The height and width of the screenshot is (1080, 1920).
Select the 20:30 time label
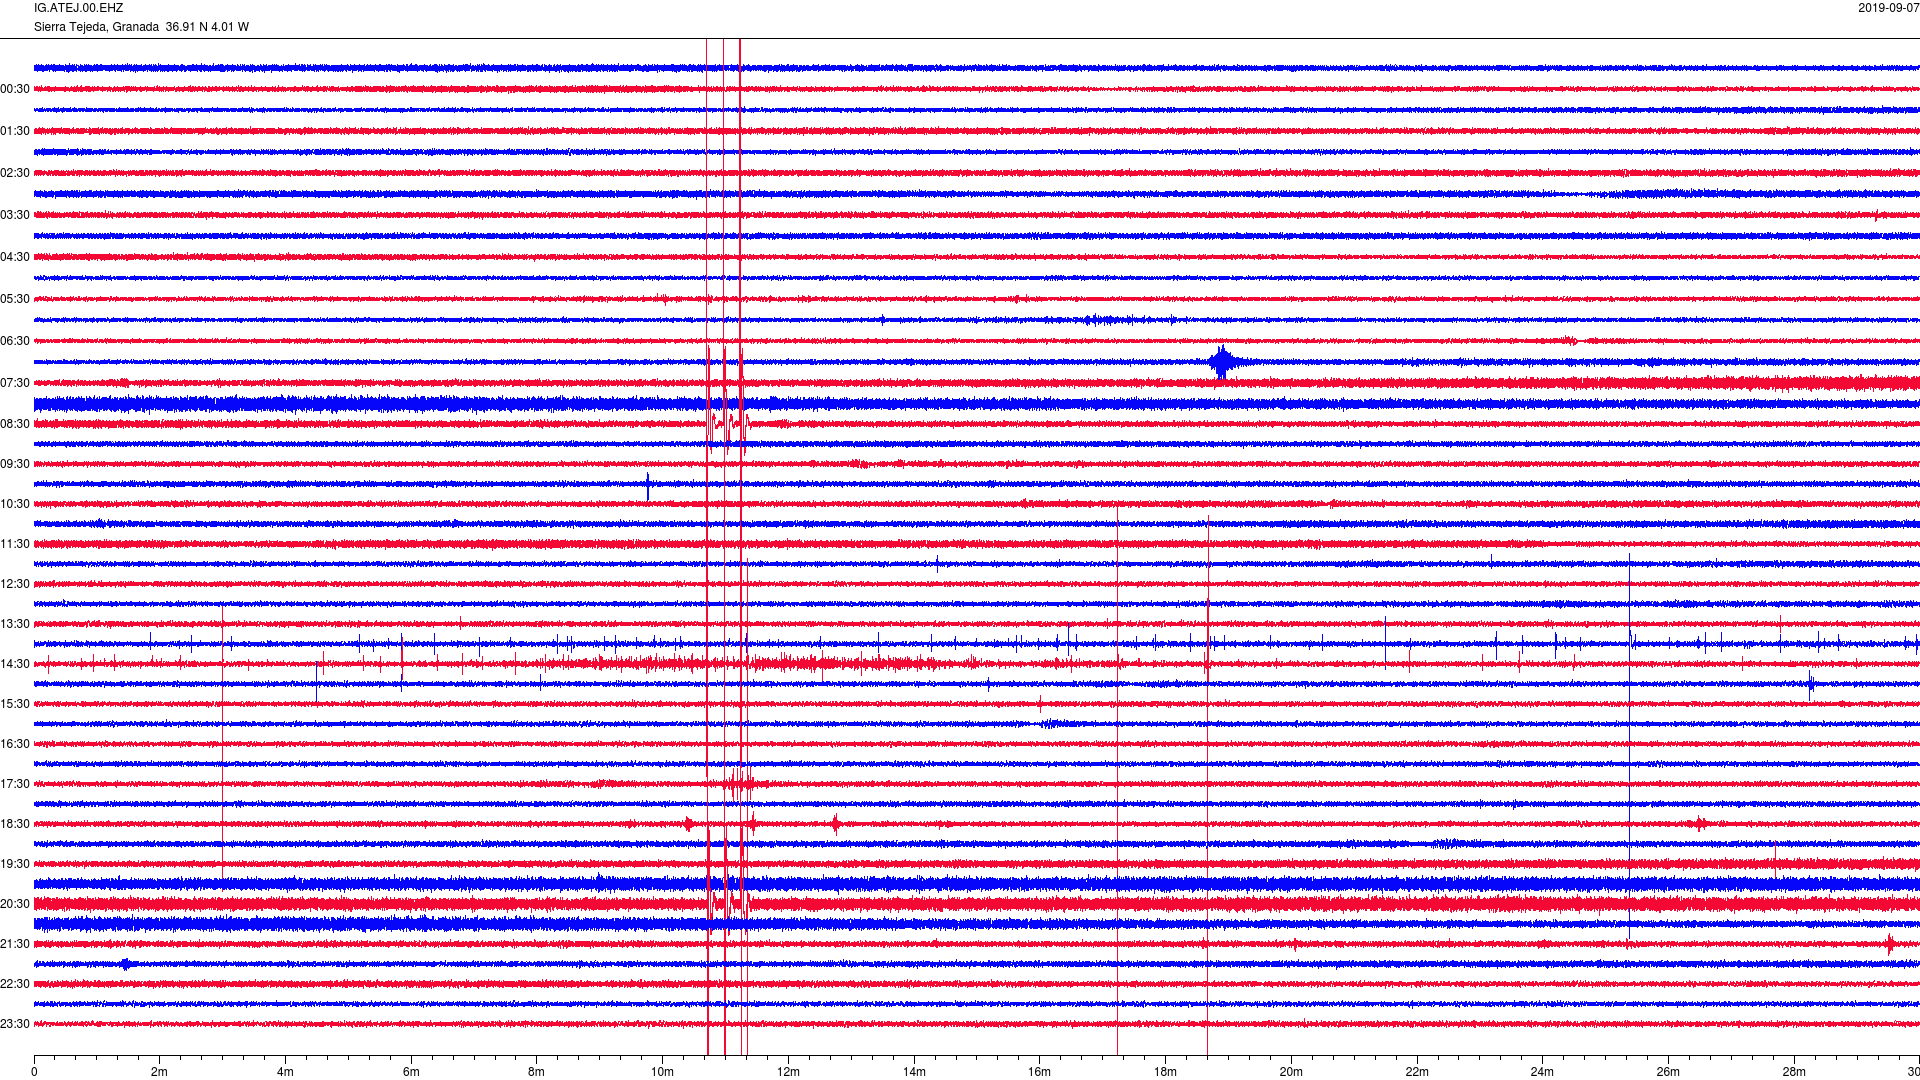(15, 904)
